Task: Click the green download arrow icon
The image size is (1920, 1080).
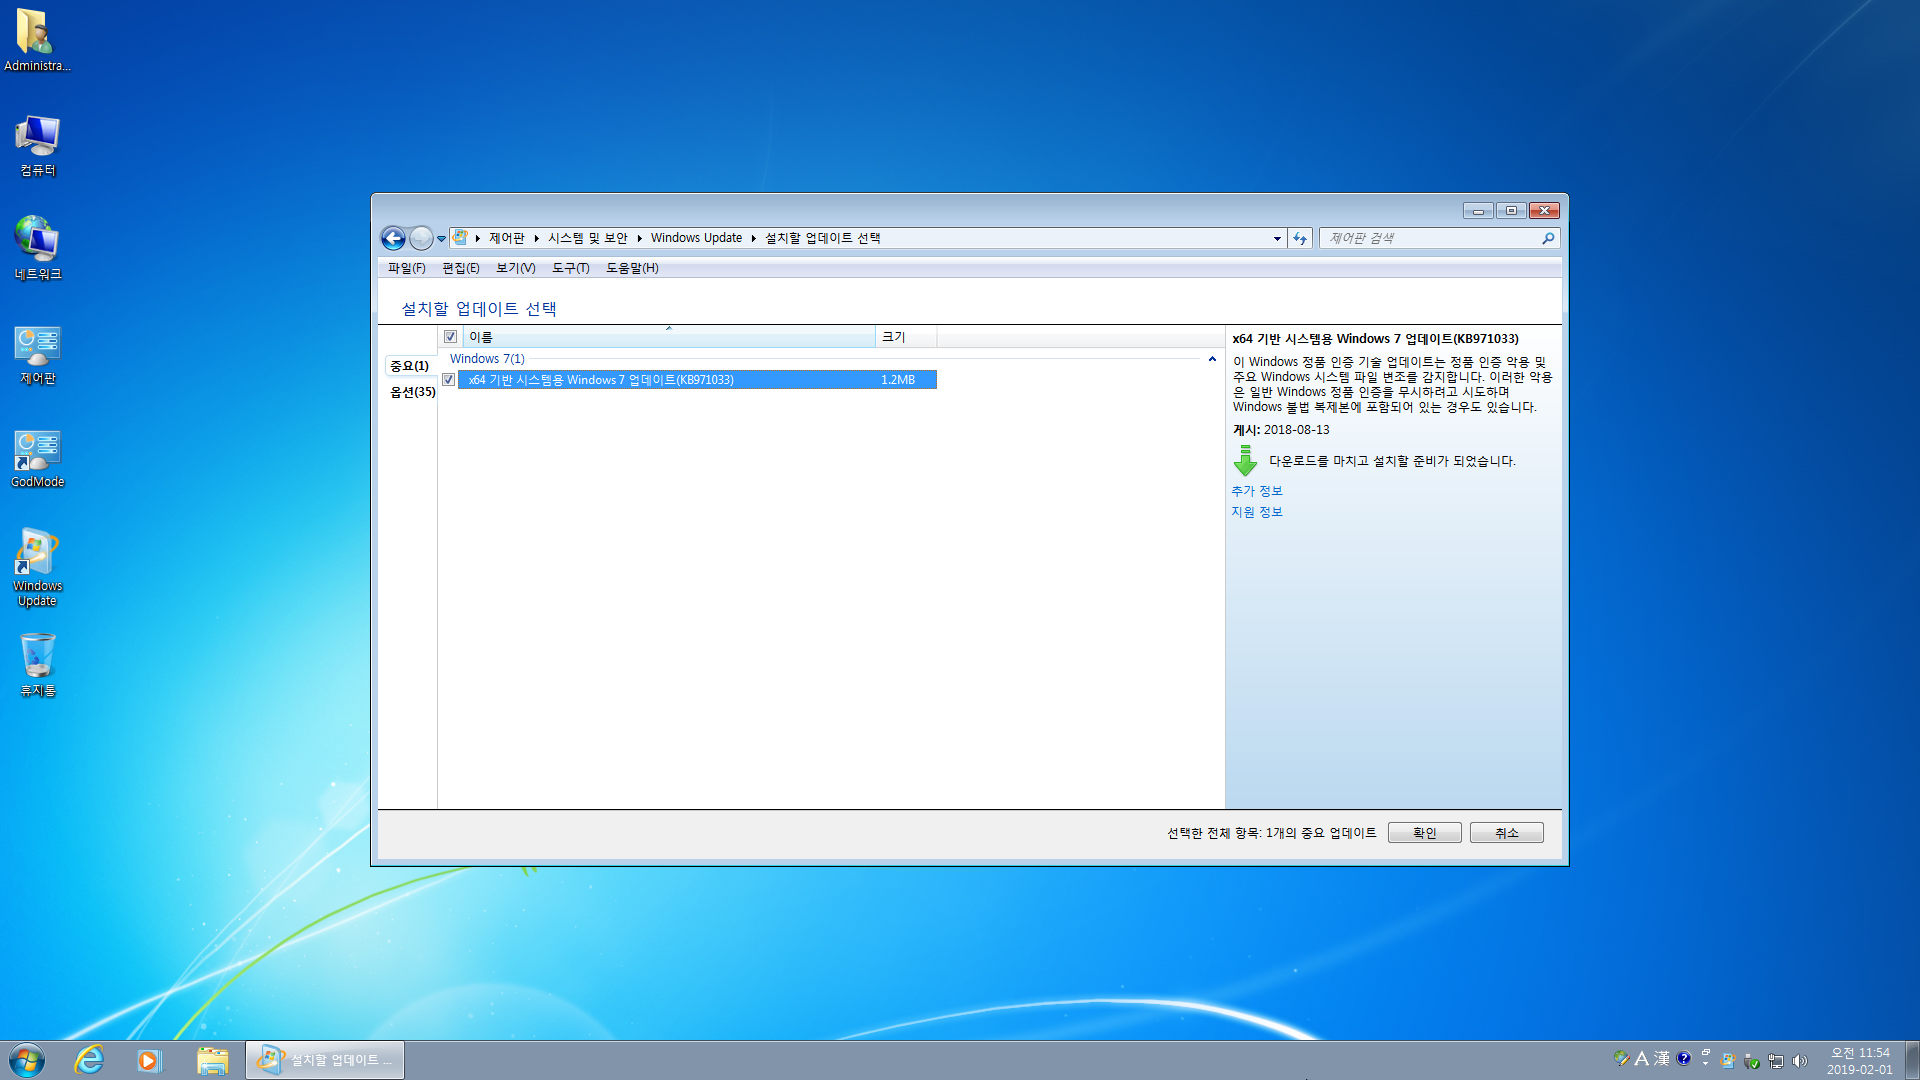Action: point(1245,461)
